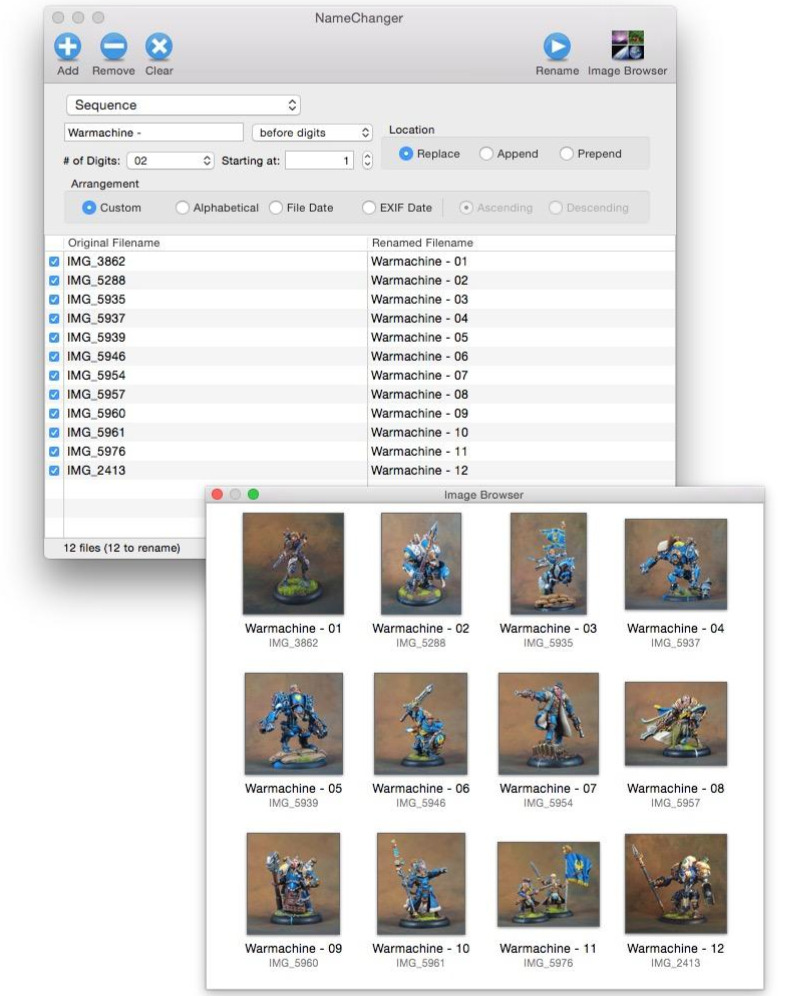The width and height of the screenshot is (786, 996).
Task: Choose EXIF Date arrangement
Action: click(369, 208)
